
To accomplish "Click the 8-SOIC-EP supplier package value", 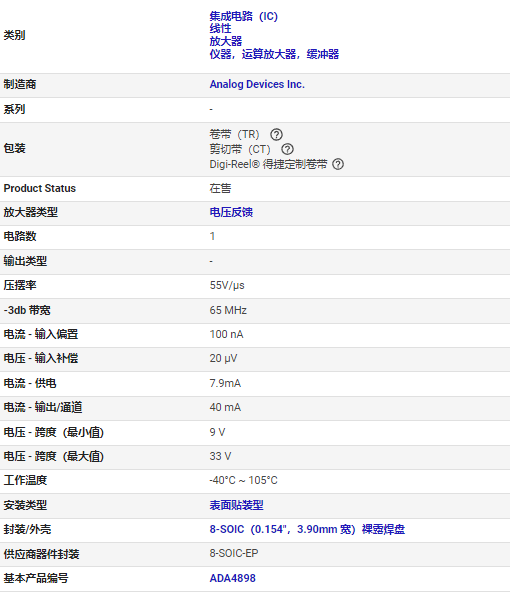I will pyautogui.click(x=234, y=553).
